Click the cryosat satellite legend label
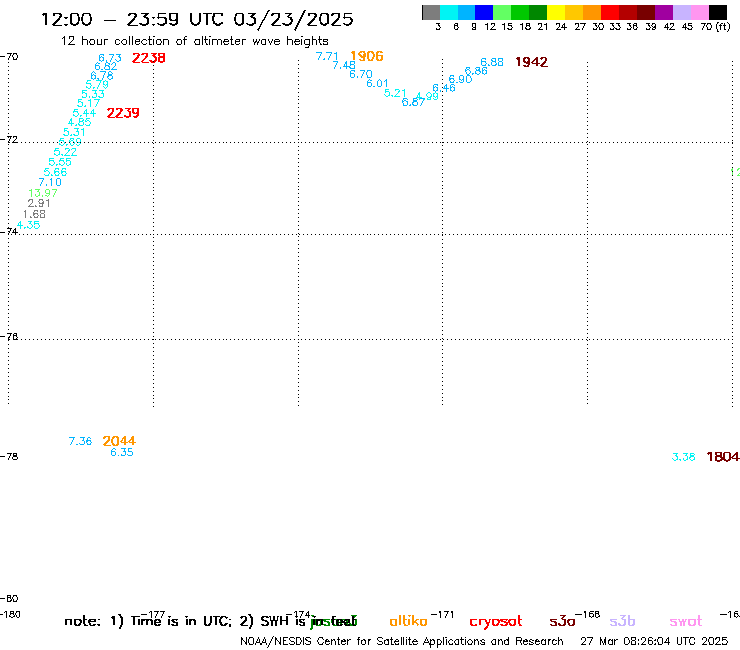The image size is (740, 650). [x=496, y=622]
